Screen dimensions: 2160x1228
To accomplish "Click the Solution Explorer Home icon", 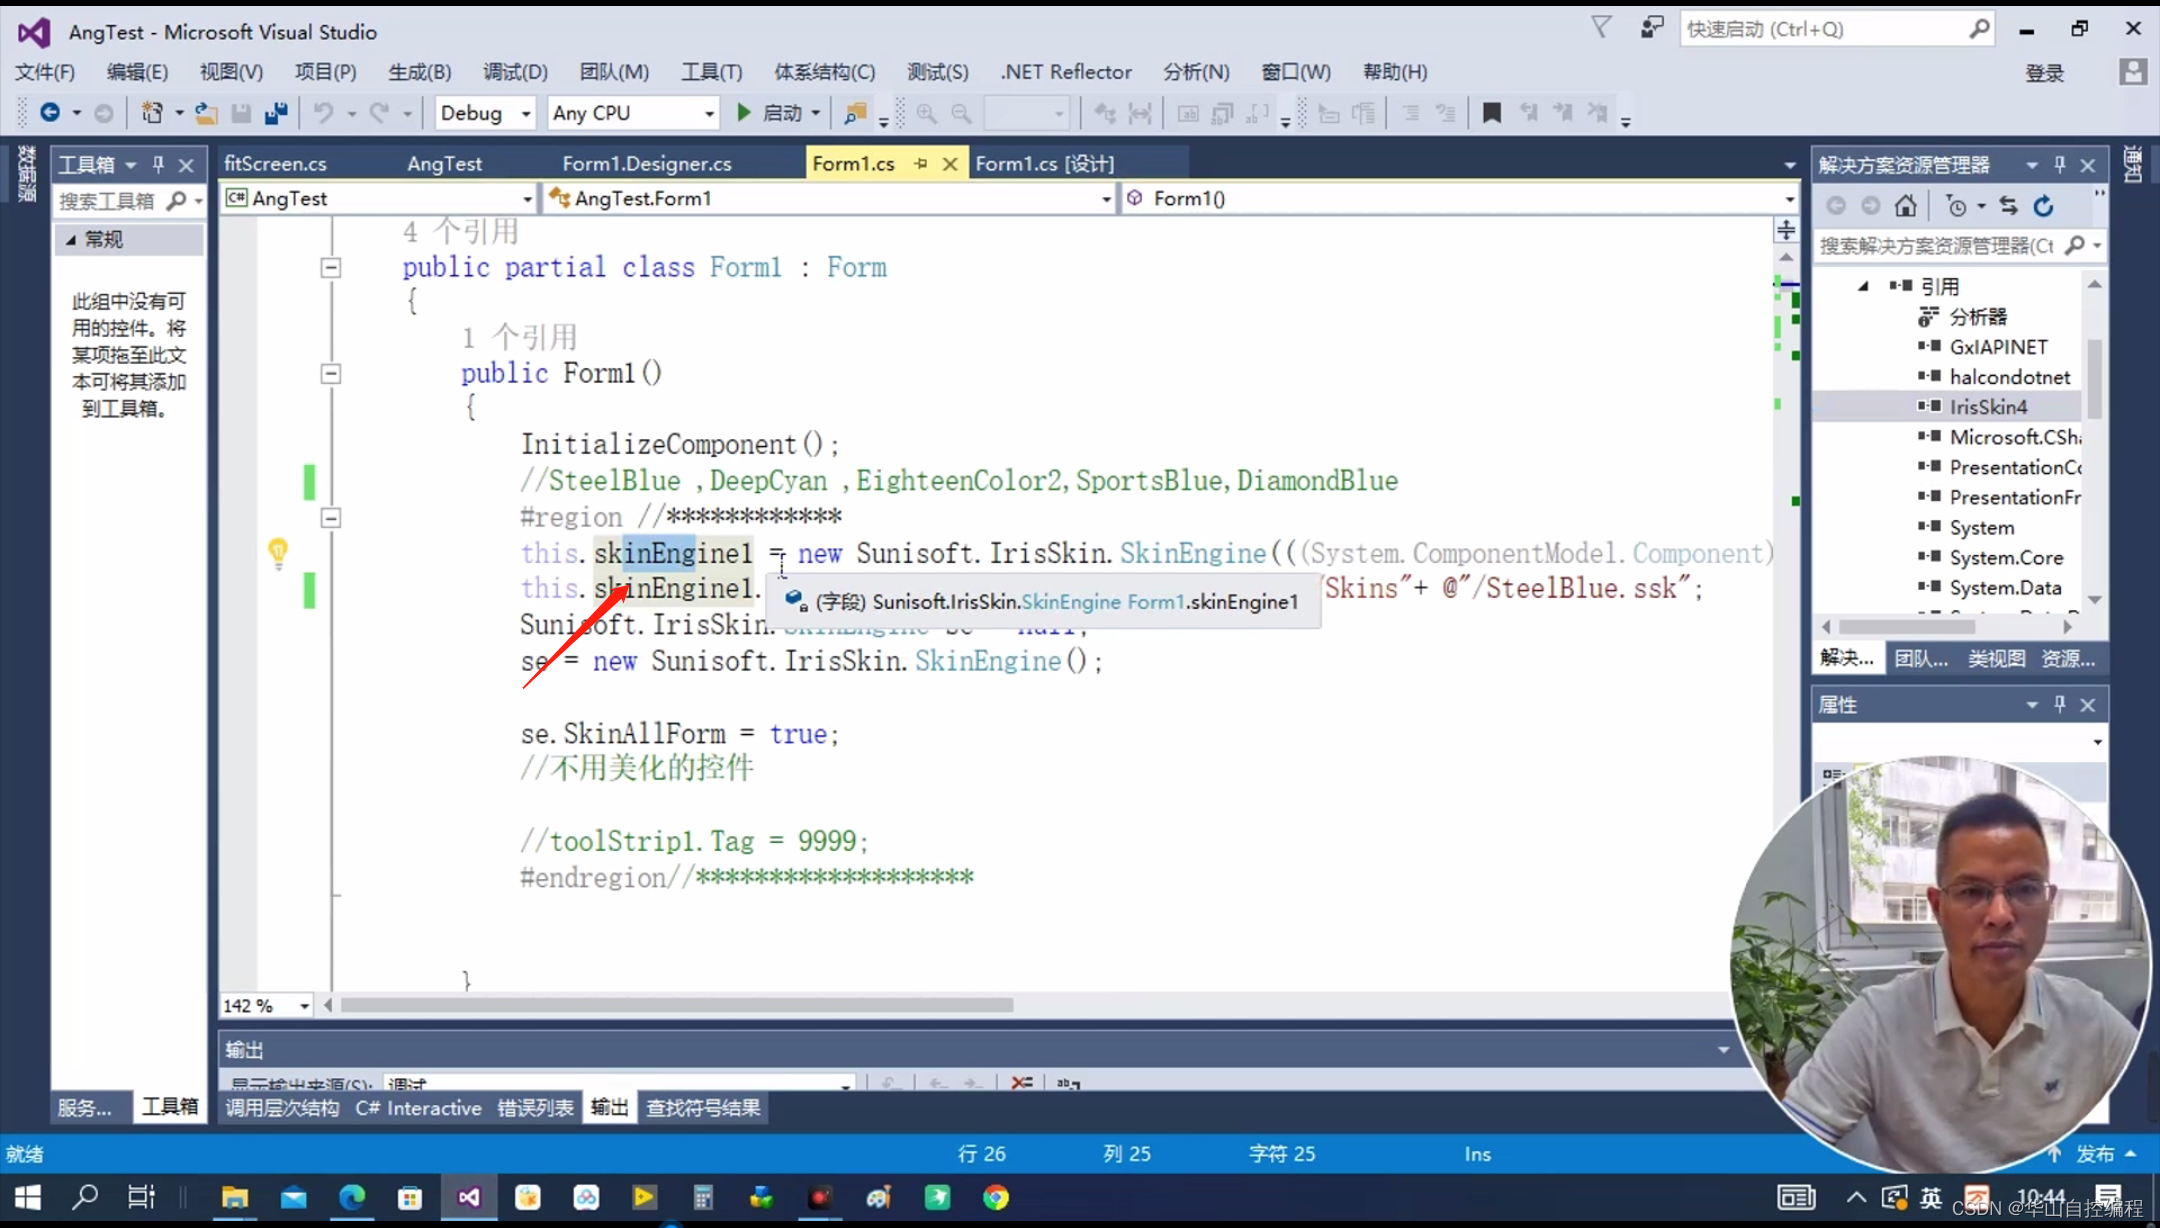I will click(x=1906, y=206).
